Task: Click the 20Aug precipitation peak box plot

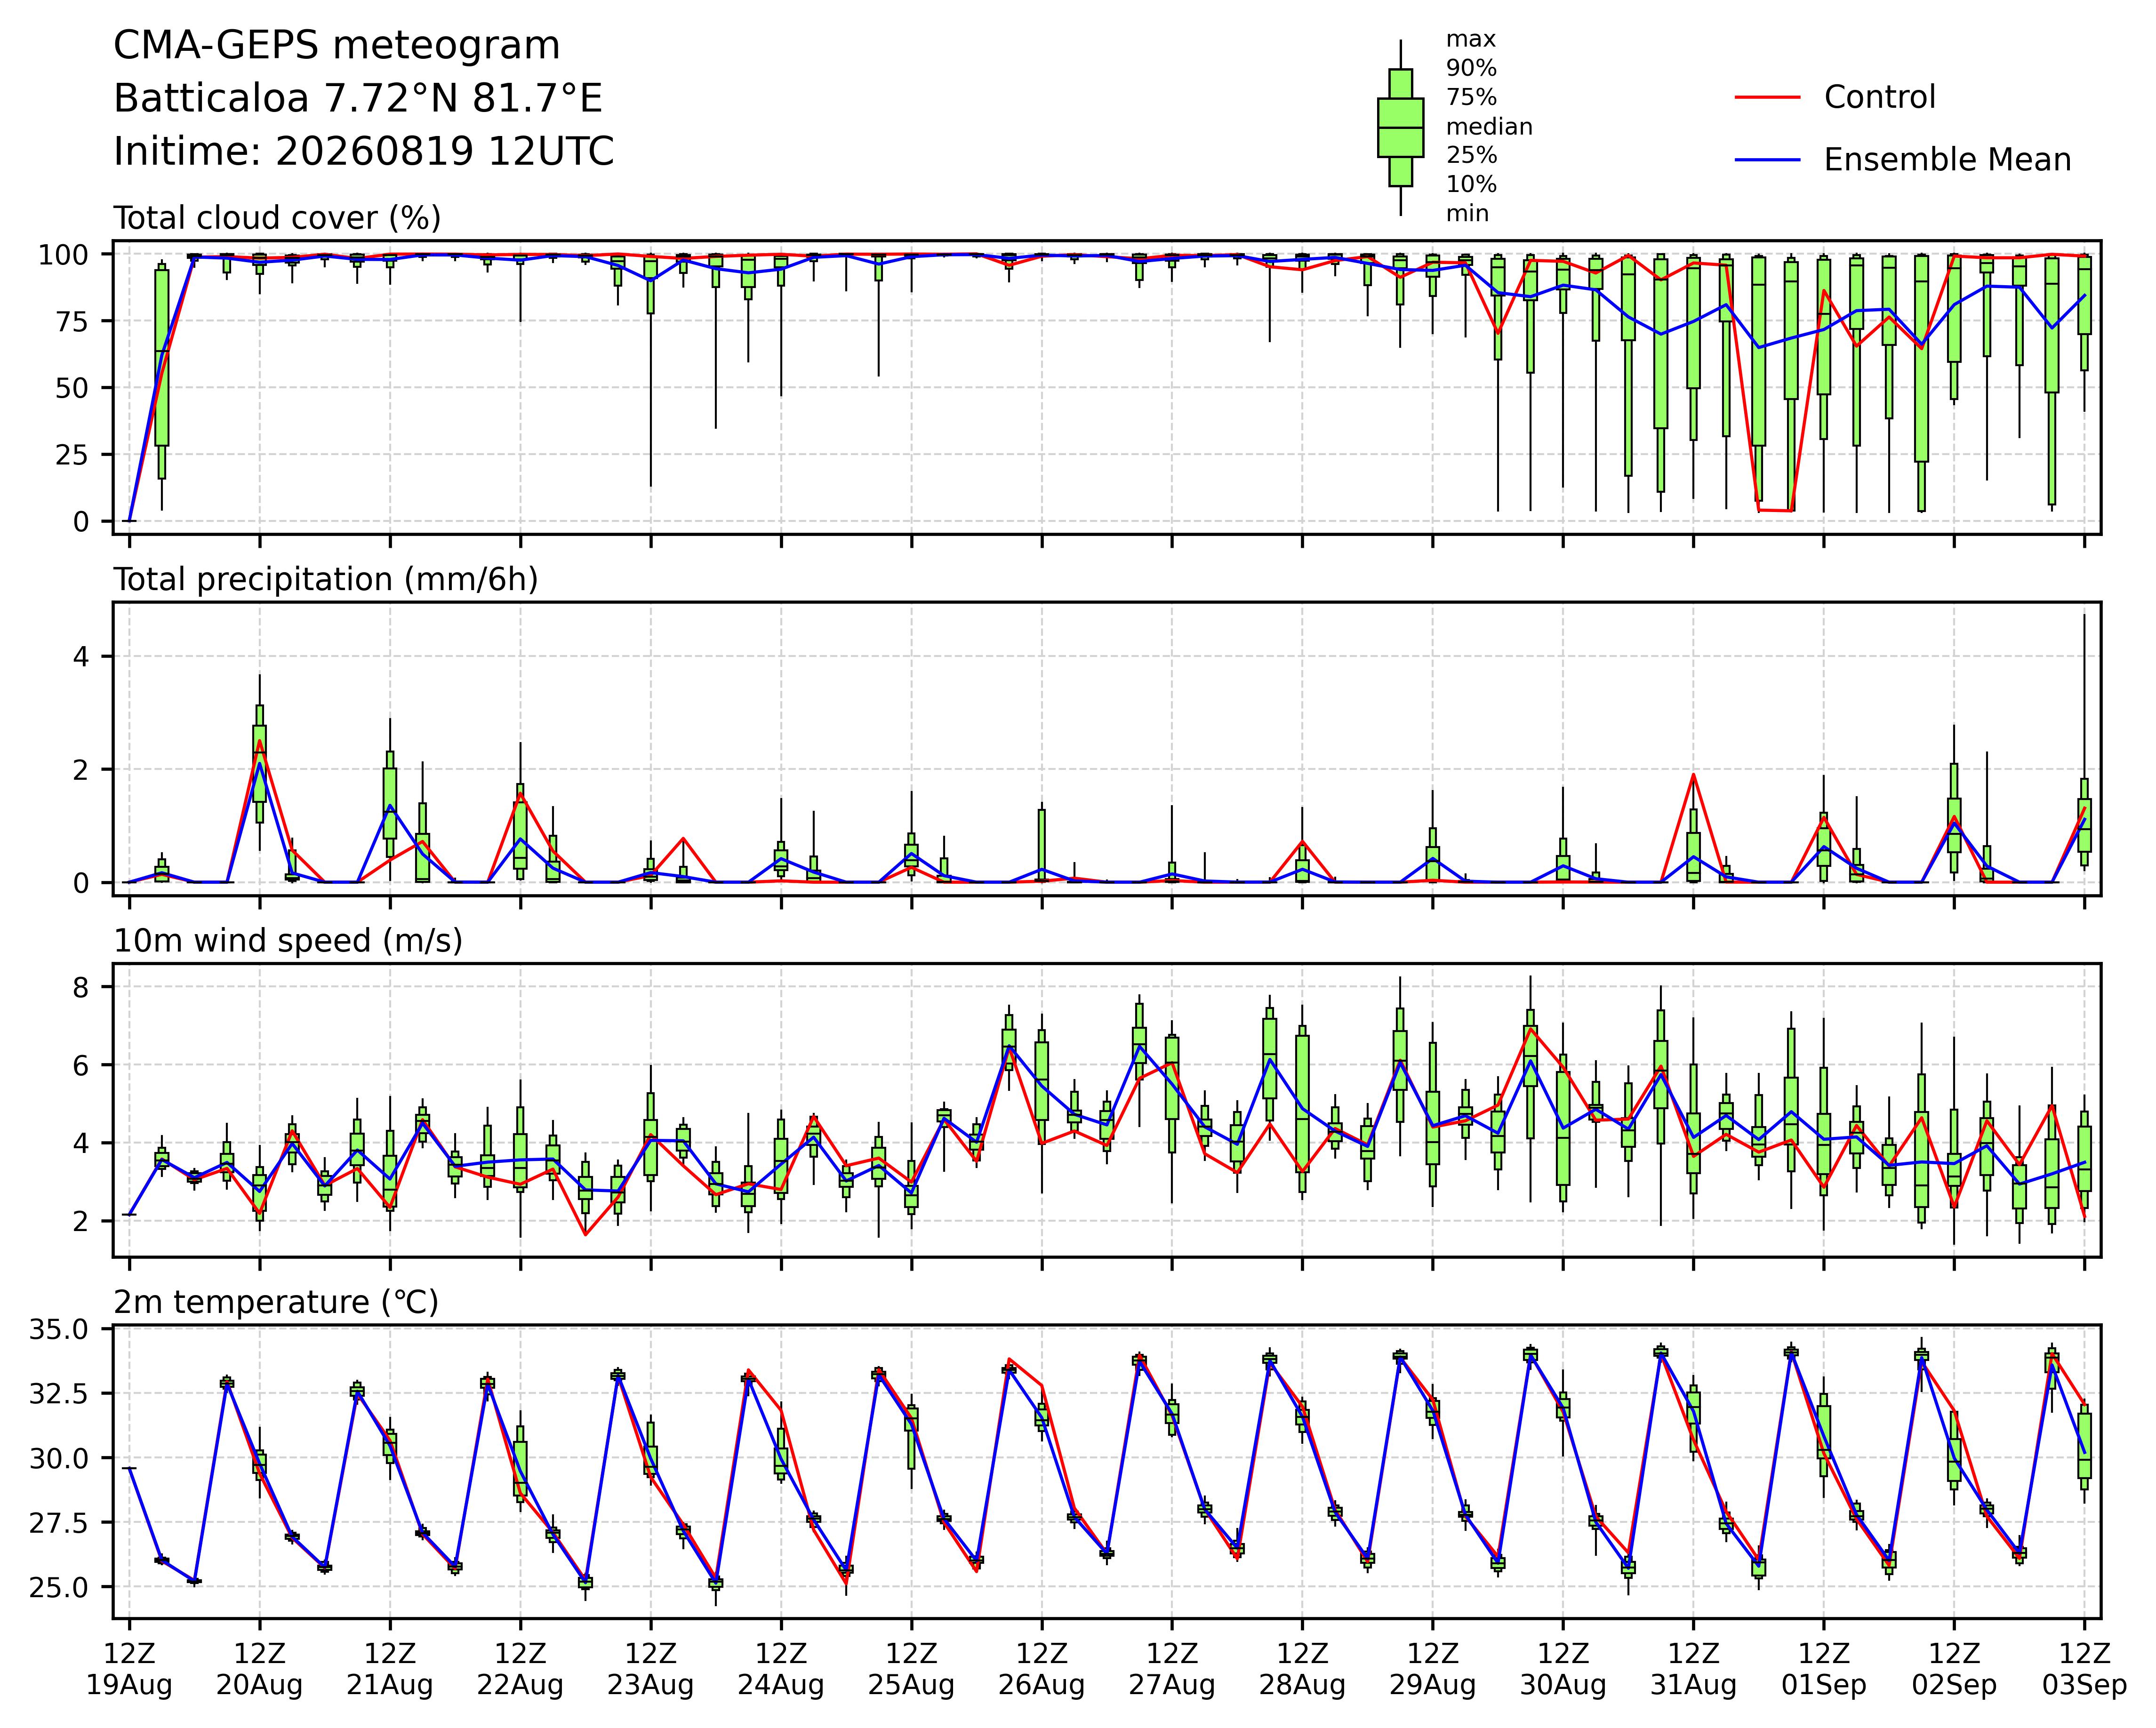Action: tap(260, 763)
